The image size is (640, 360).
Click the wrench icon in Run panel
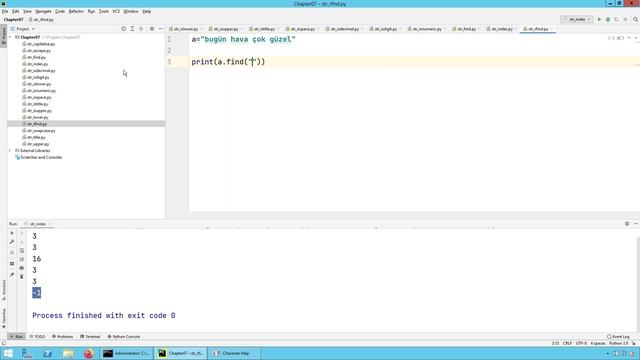click(x=12, y=242)
